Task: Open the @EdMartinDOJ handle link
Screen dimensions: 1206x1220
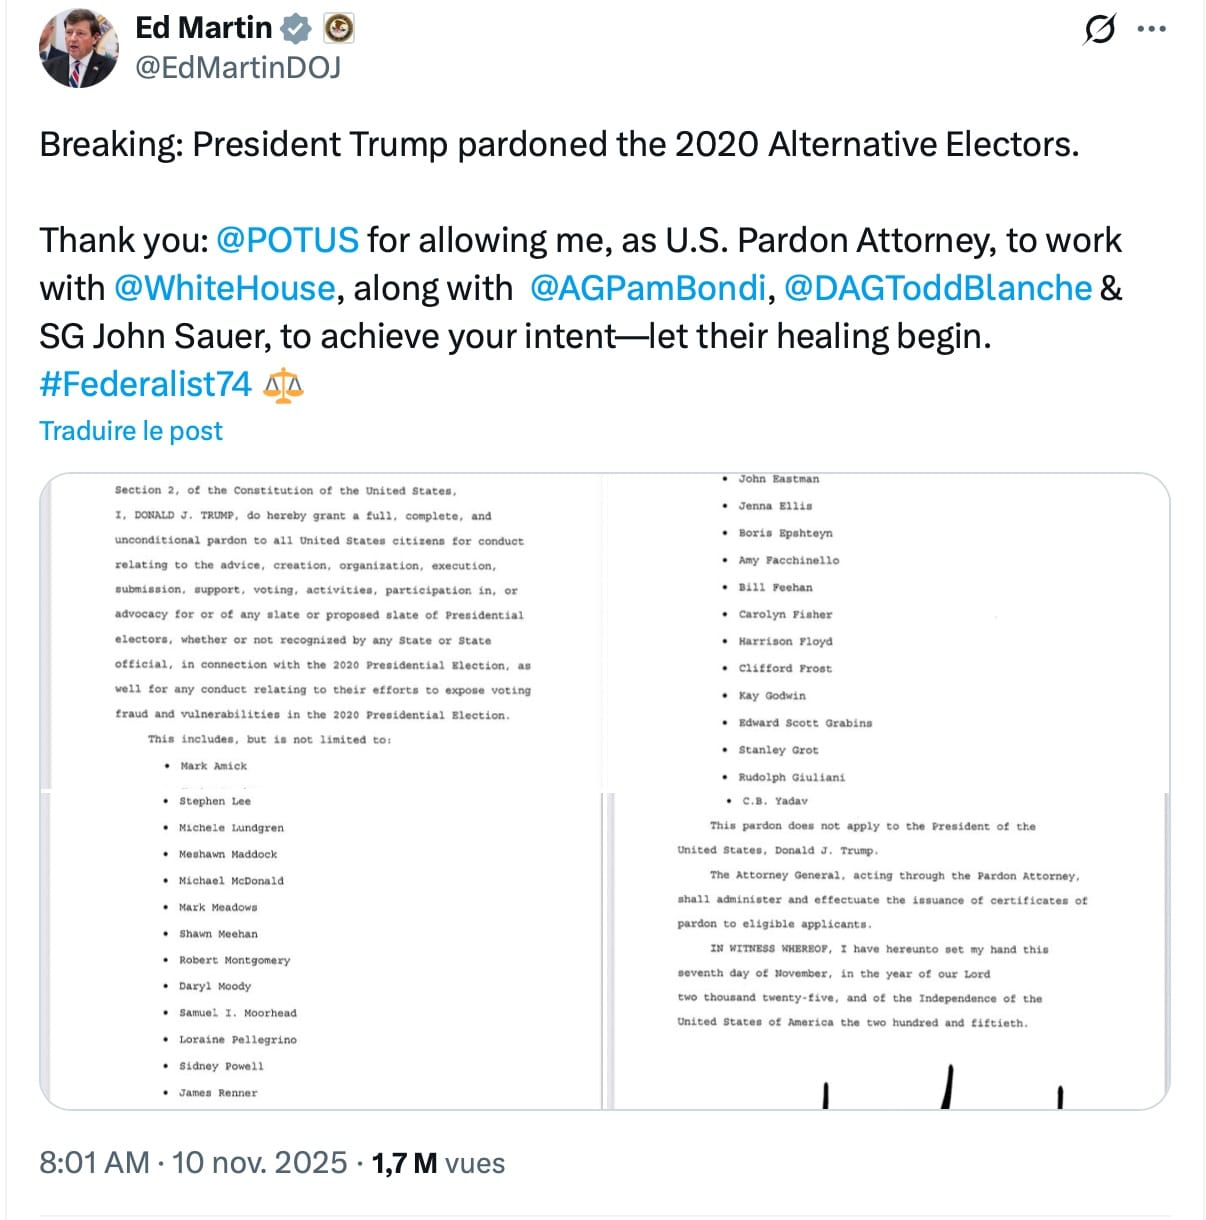Action: [x=238, y=67]
